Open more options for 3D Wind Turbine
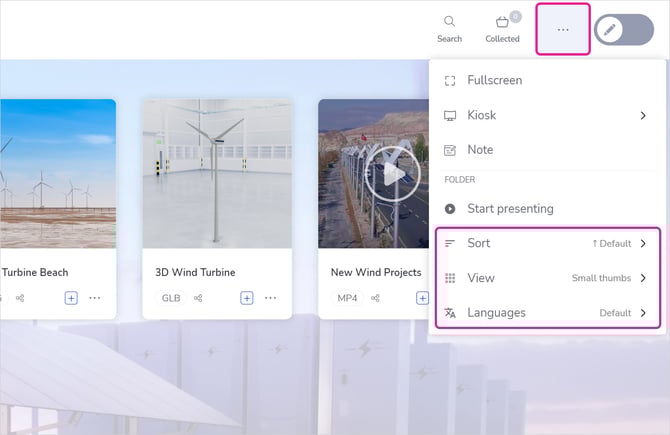Screen dimensions: 670x435 270,298
